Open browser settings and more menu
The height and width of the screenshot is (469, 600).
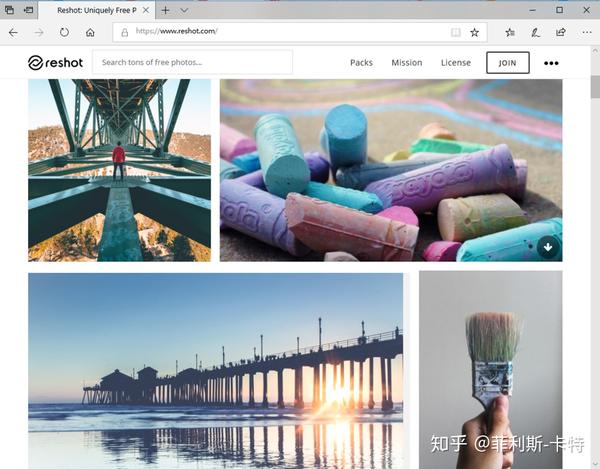587,33
